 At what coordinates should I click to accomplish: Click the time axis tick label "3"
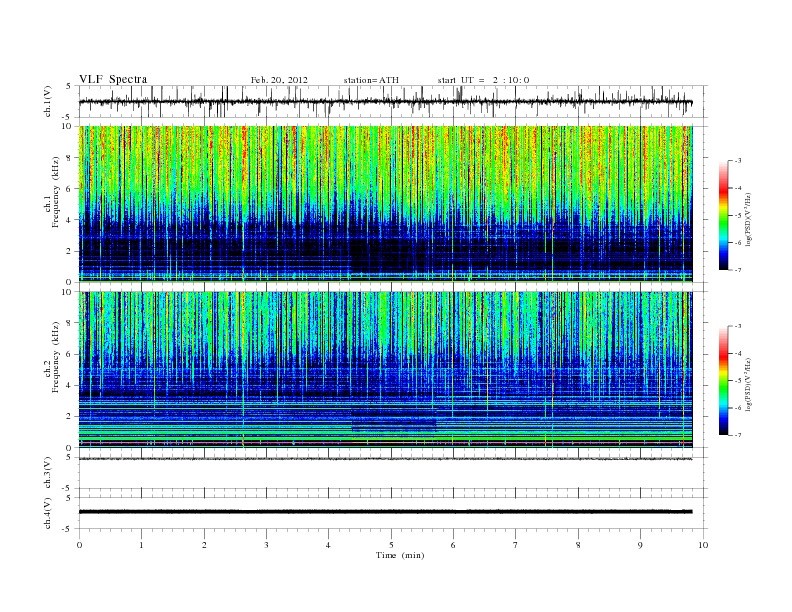[x=266, y=545]
